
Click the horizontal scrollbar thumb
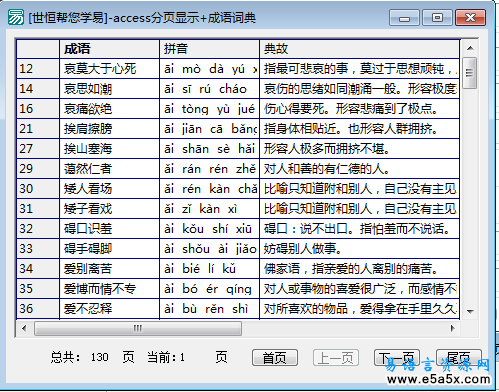138,329
